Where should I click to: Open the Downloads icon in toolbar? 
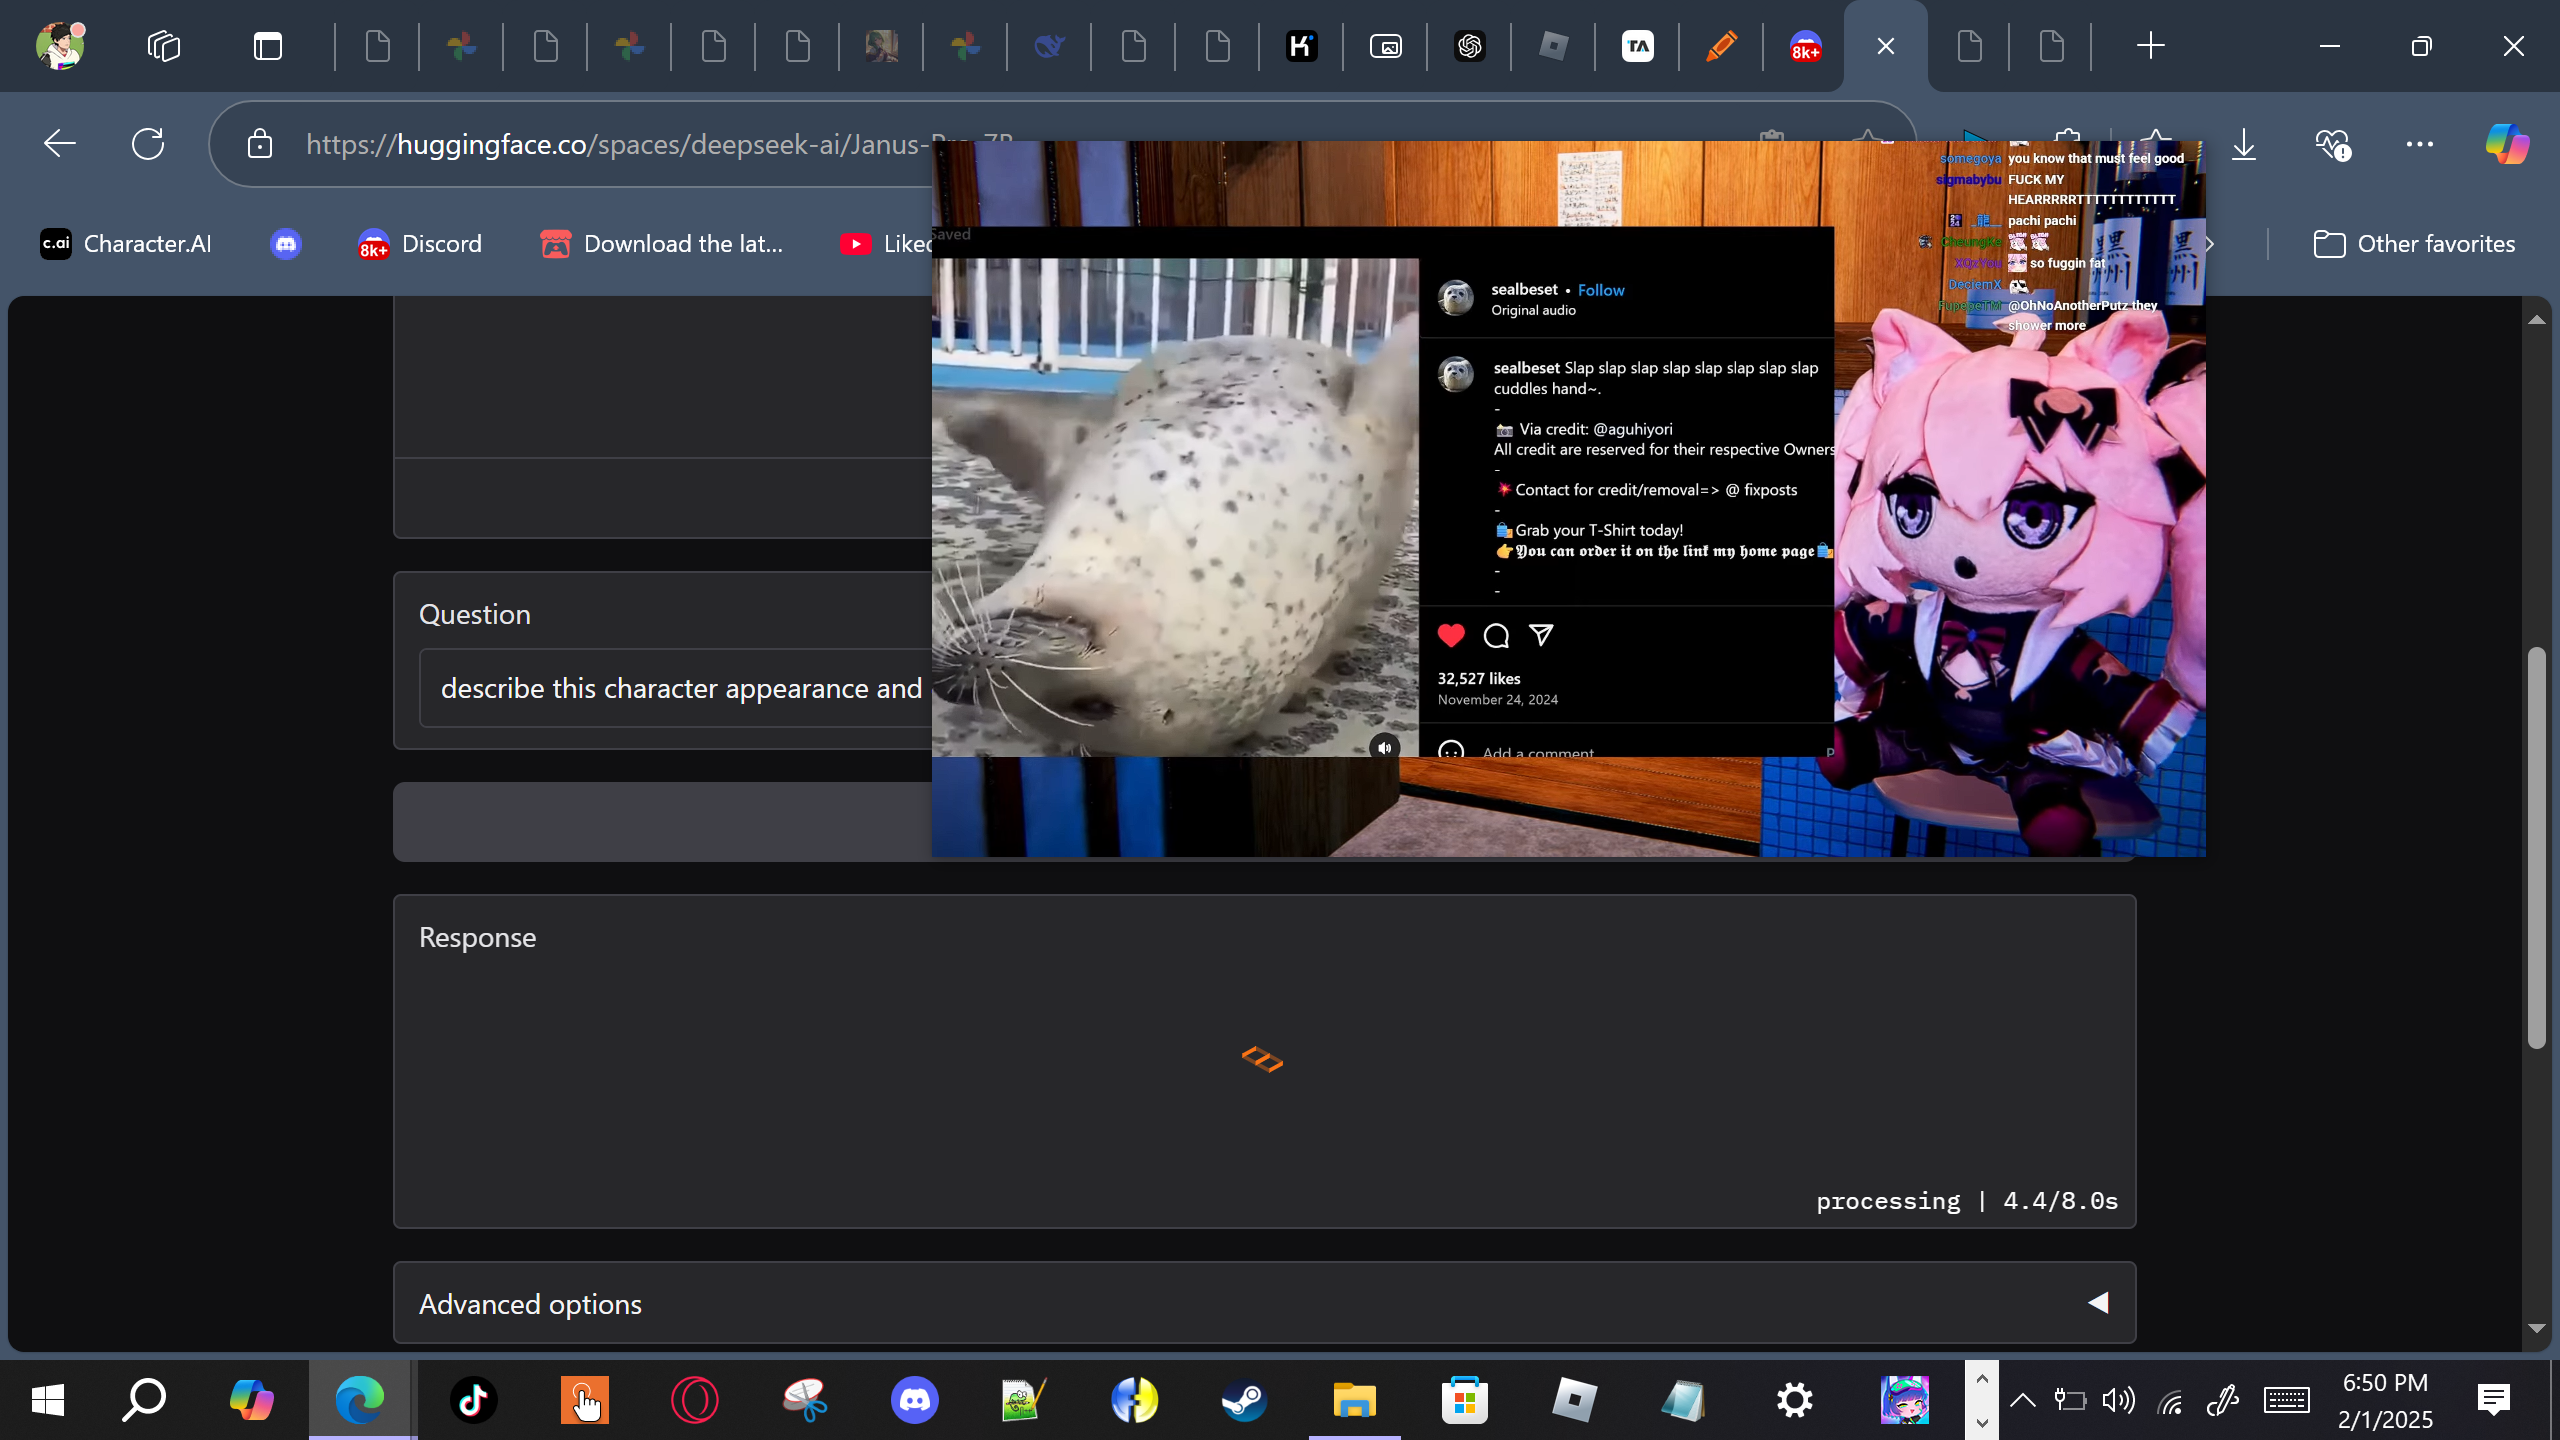coord(2244,144)
